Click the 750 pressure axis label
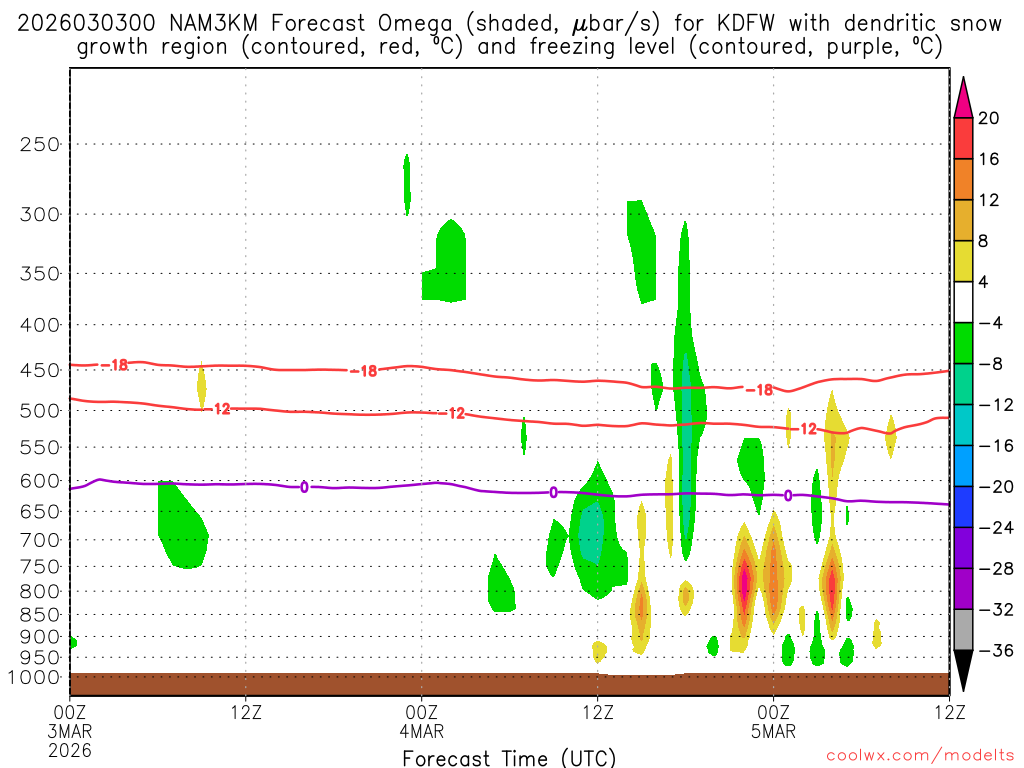Screen dimensions: 1024x768 40,566
